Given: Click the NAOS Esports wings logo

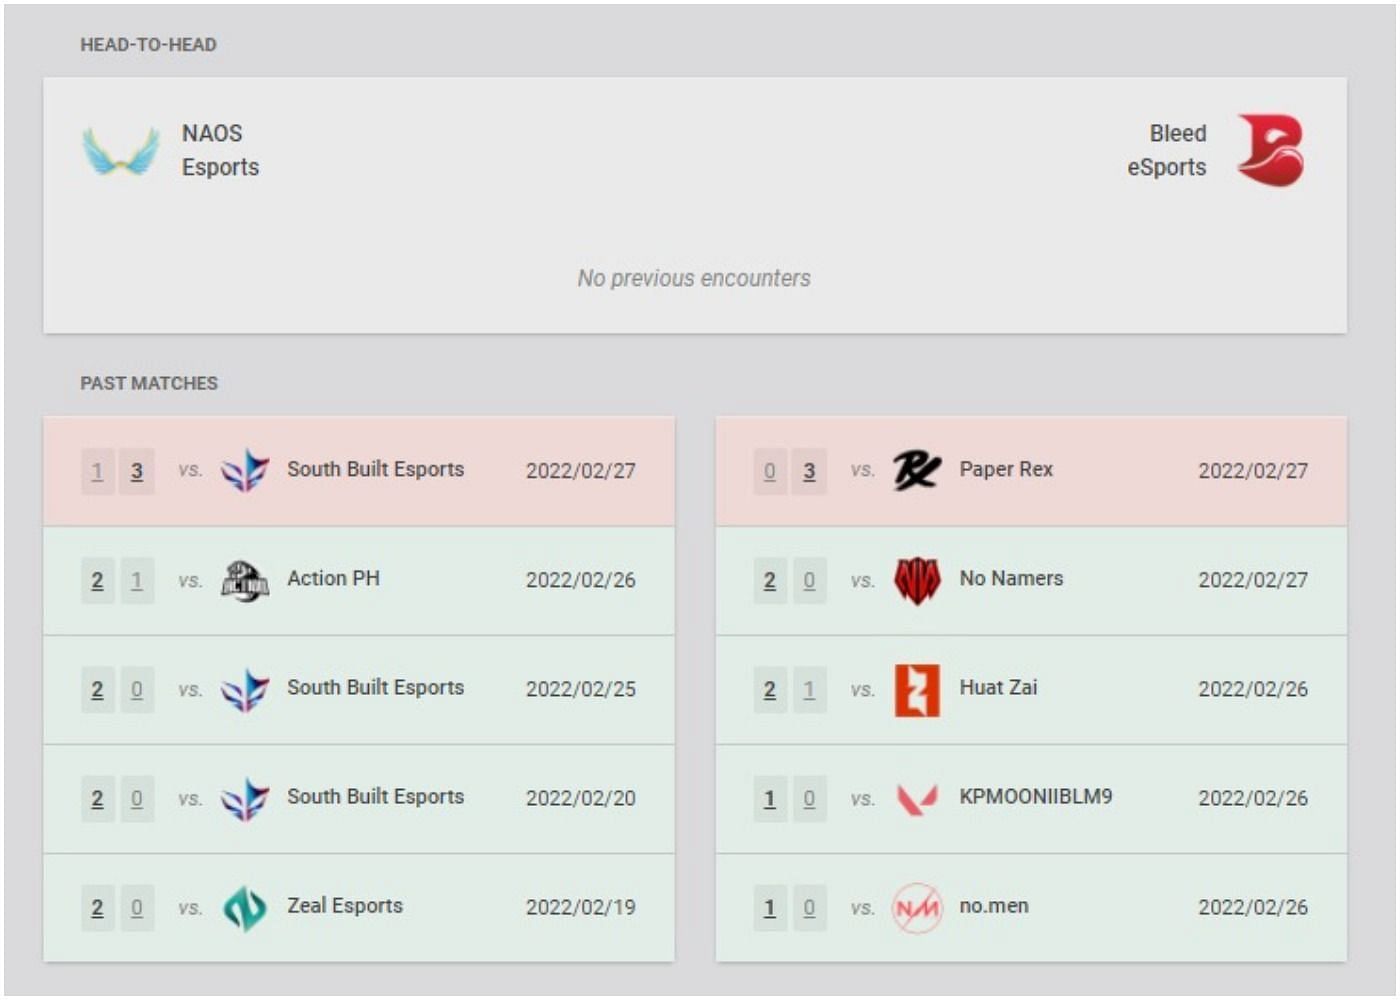Looking at the screenshot, I should click(x=120, y=151).
